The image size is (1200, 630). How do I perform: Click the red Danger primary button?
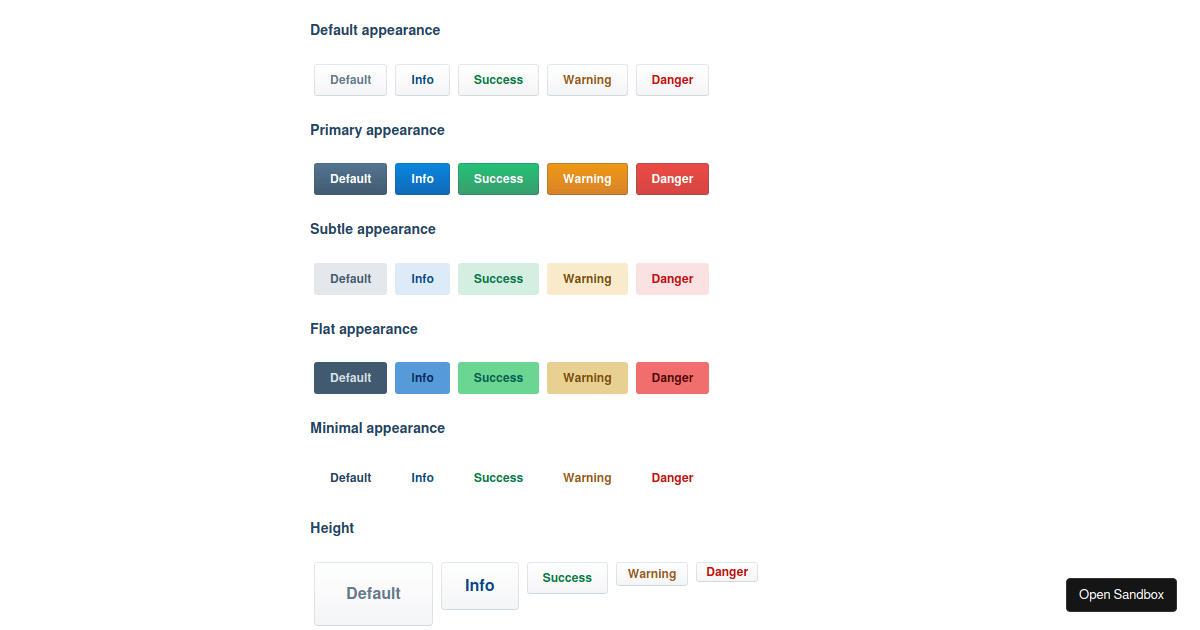672,178
